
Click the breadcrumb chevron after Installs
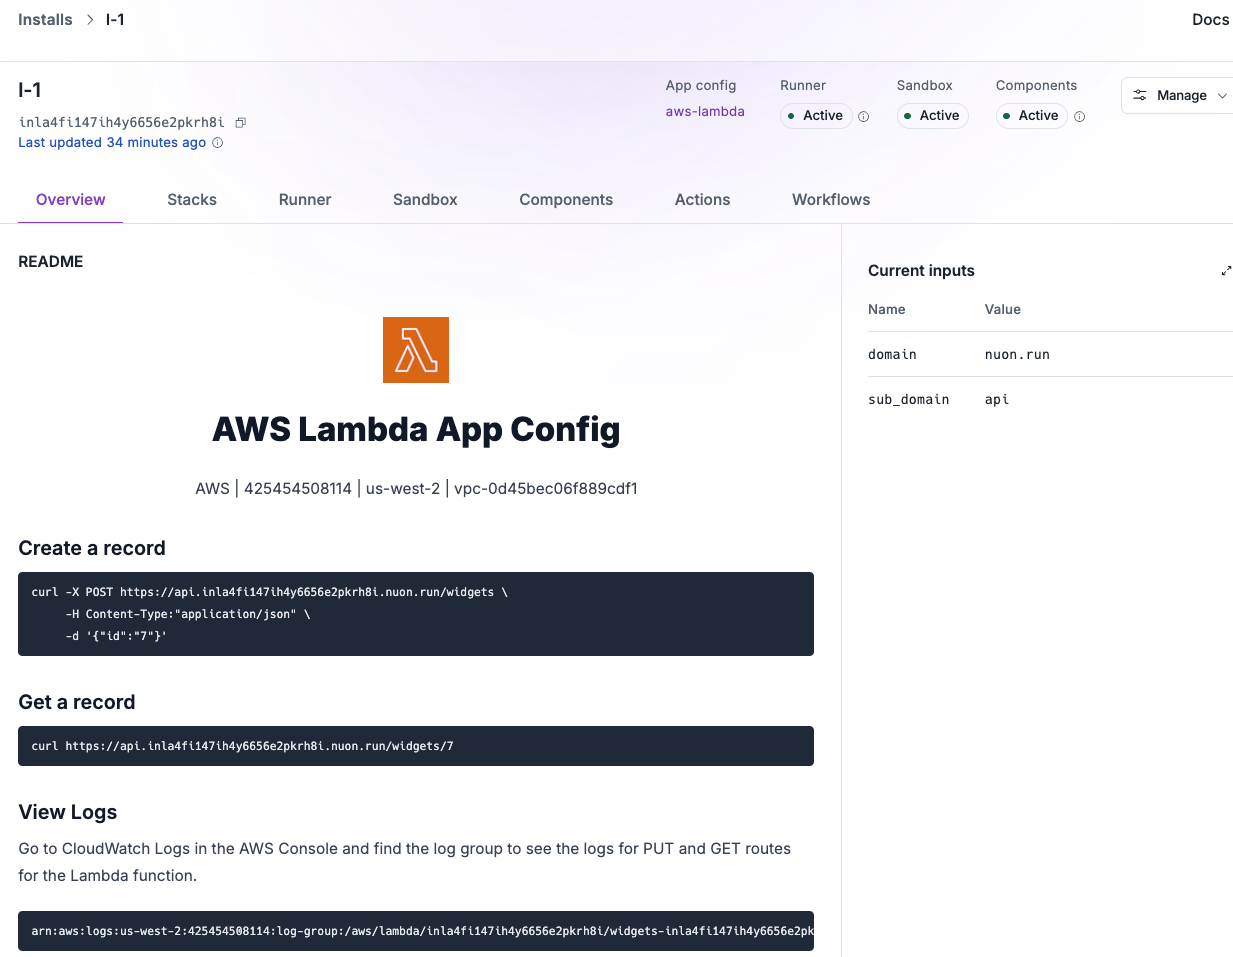[90, 20]
